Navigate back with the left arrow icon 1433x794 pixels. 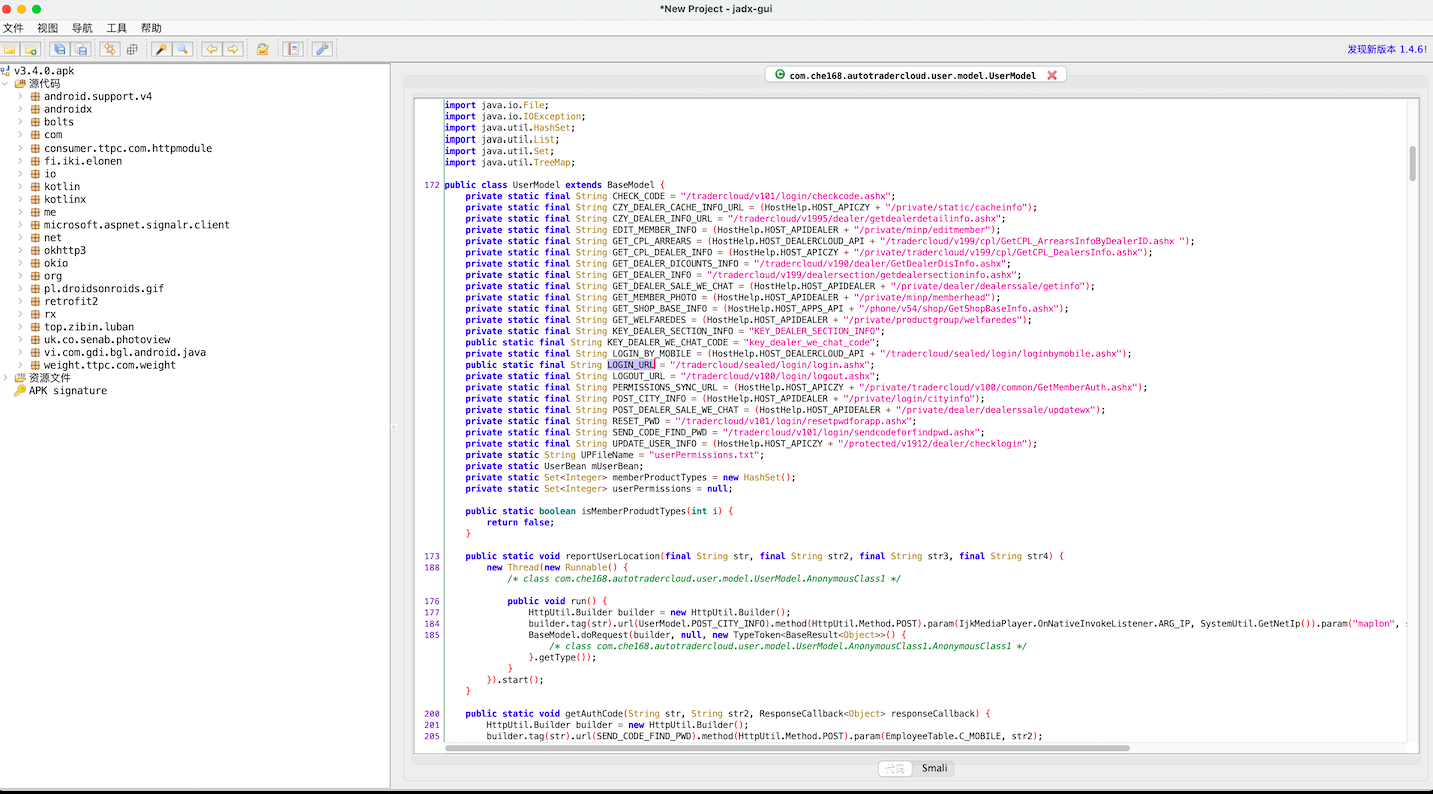tap(212, 49)
